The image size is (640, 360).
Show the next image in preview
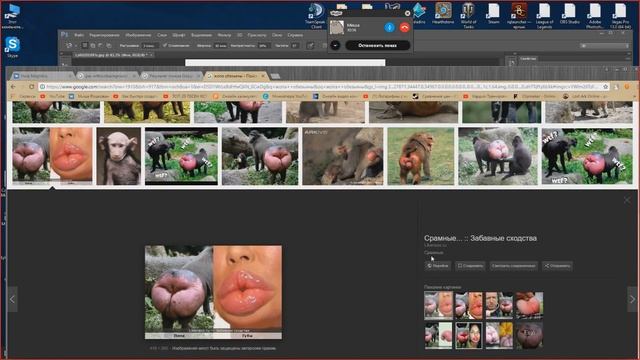(632, 299)
